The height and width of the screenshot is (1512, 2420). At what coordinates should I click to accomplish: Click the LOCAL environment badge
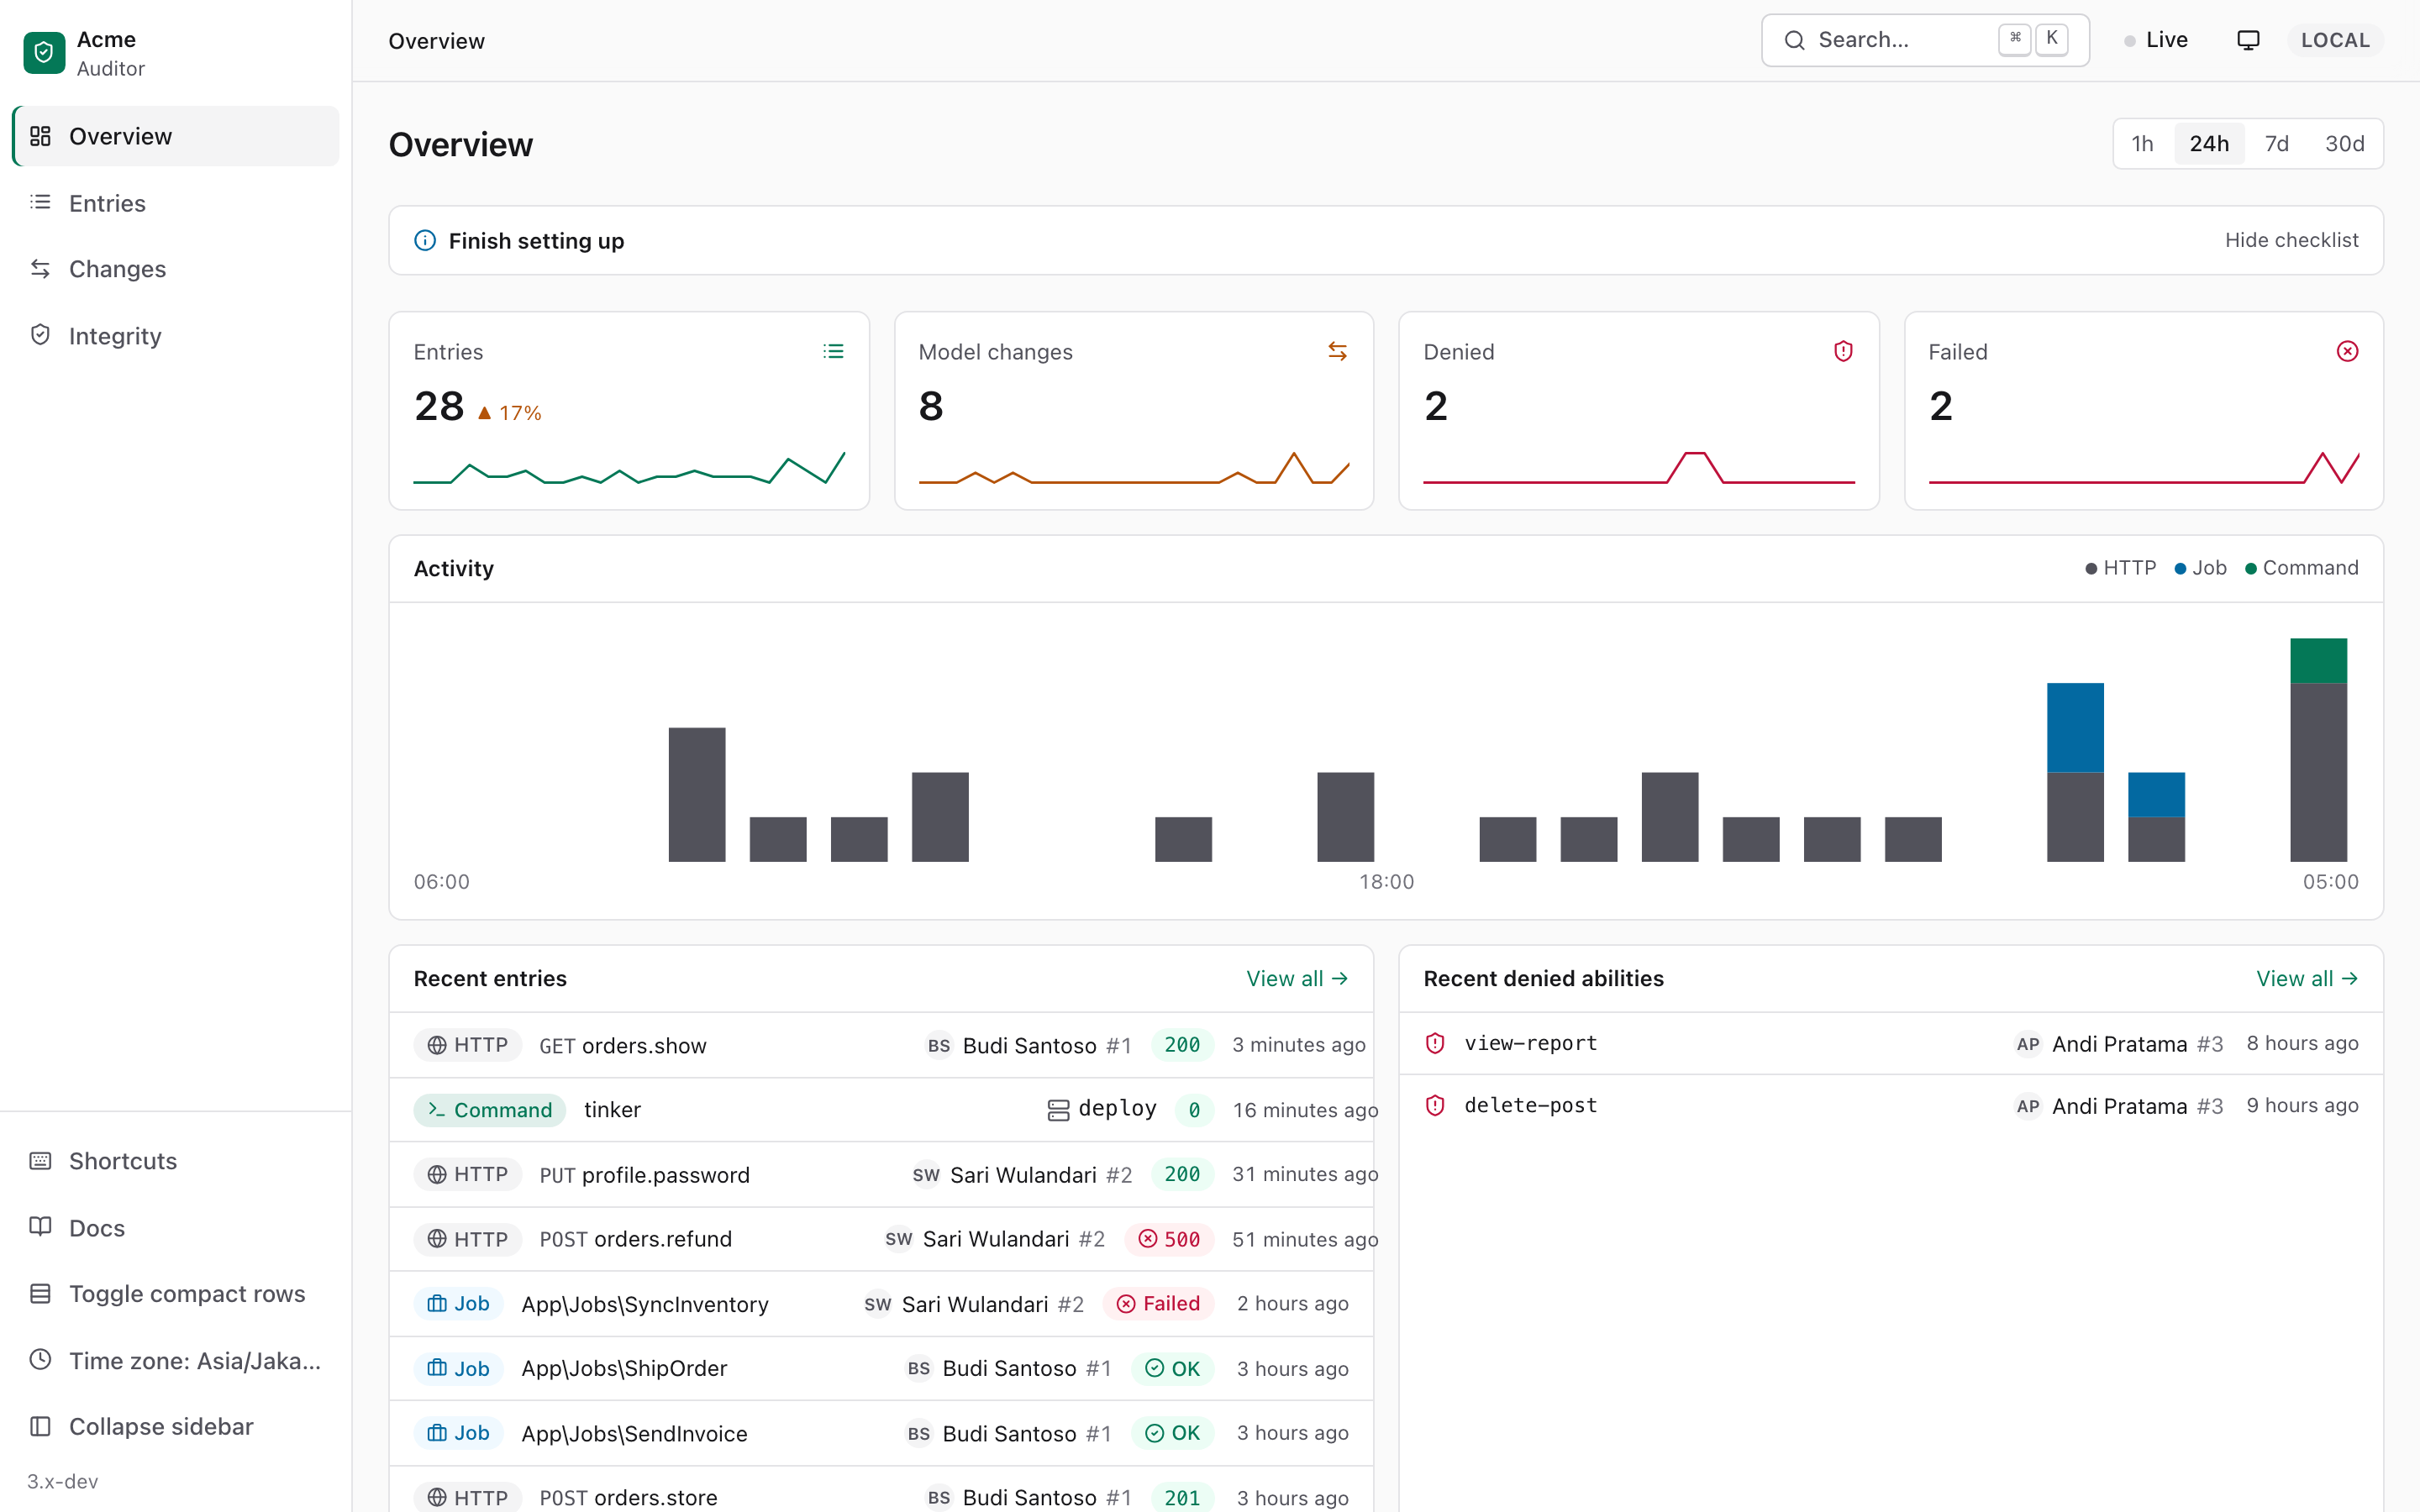(2335, 40)
